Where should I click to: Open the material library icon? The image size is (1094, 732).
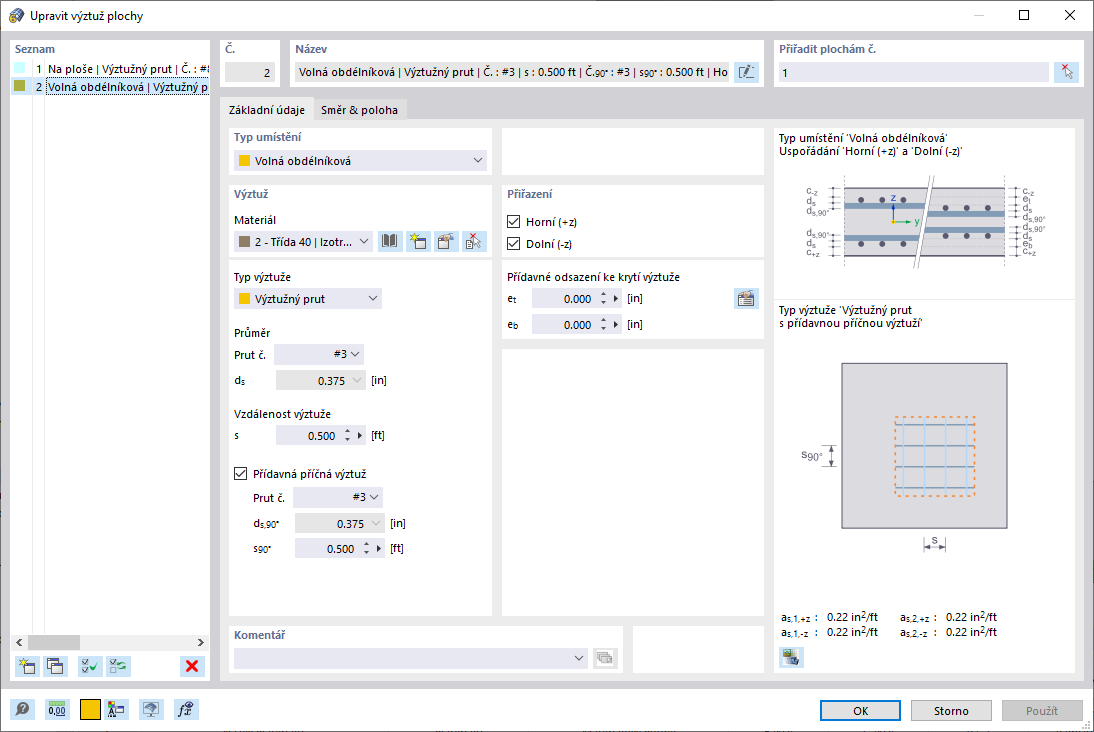click(x=389, y=240)
